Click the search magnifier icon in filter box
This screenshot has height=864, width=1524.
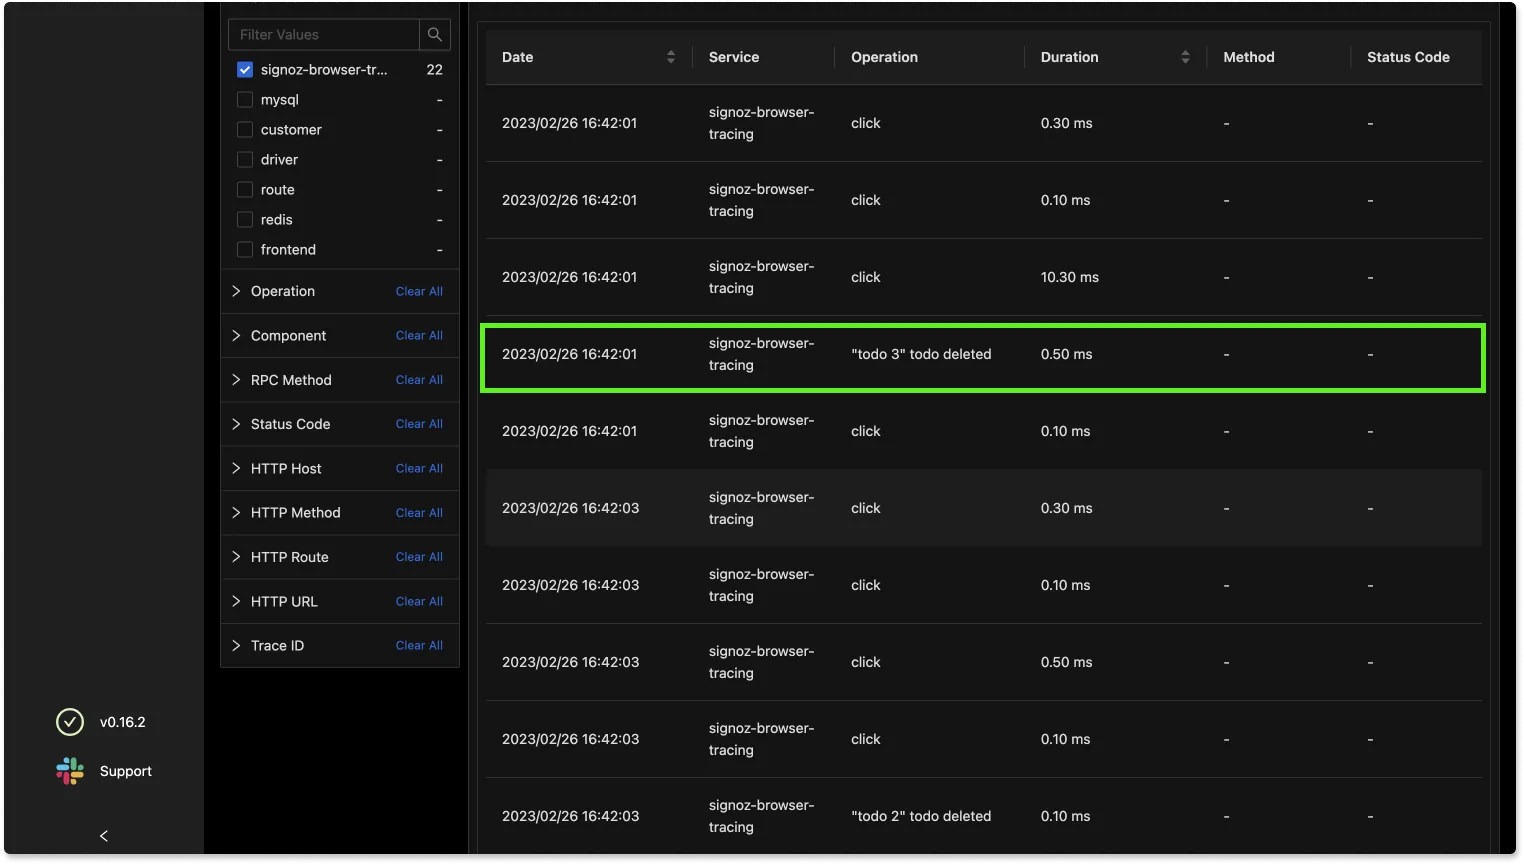click(434, 34)
